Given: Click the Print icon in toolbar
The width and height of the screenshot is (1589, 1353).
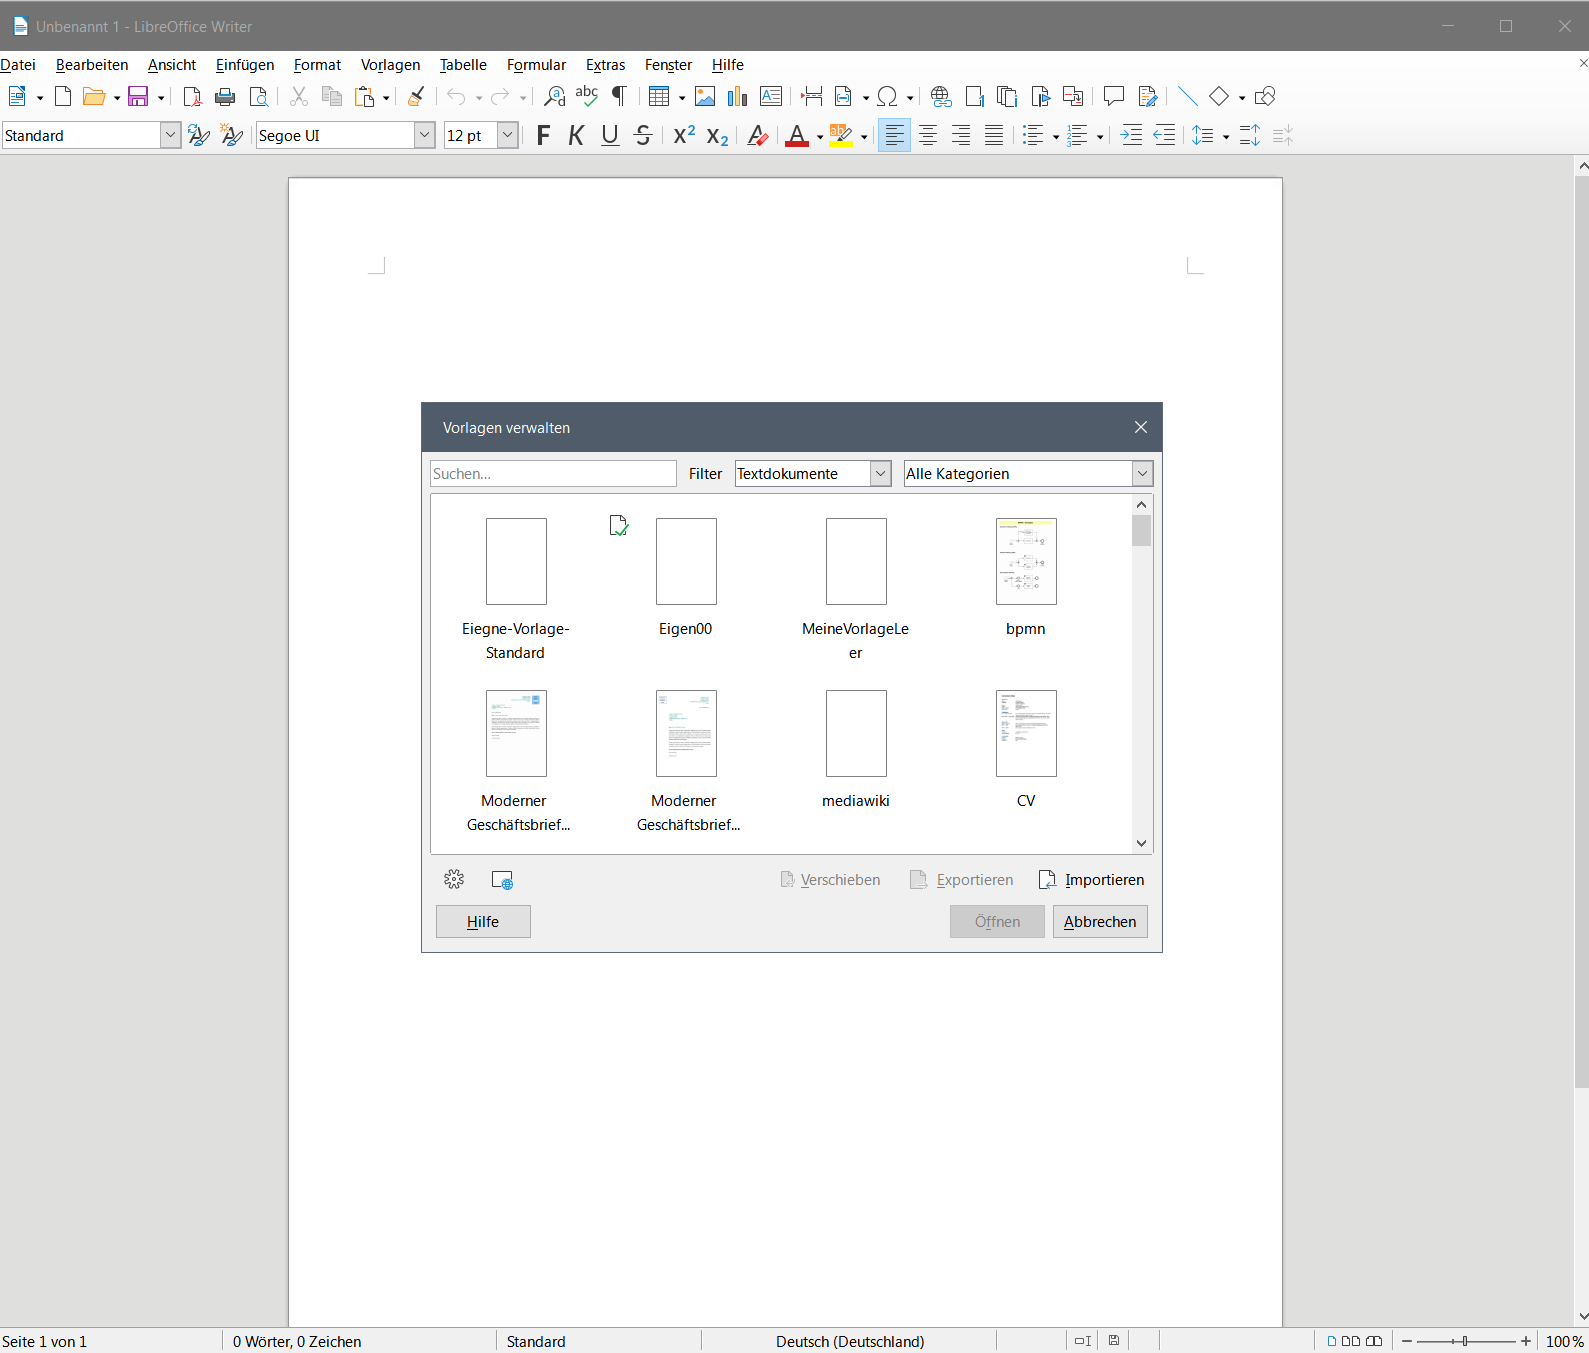Looking at the screenshot, I should click(225, 97).
